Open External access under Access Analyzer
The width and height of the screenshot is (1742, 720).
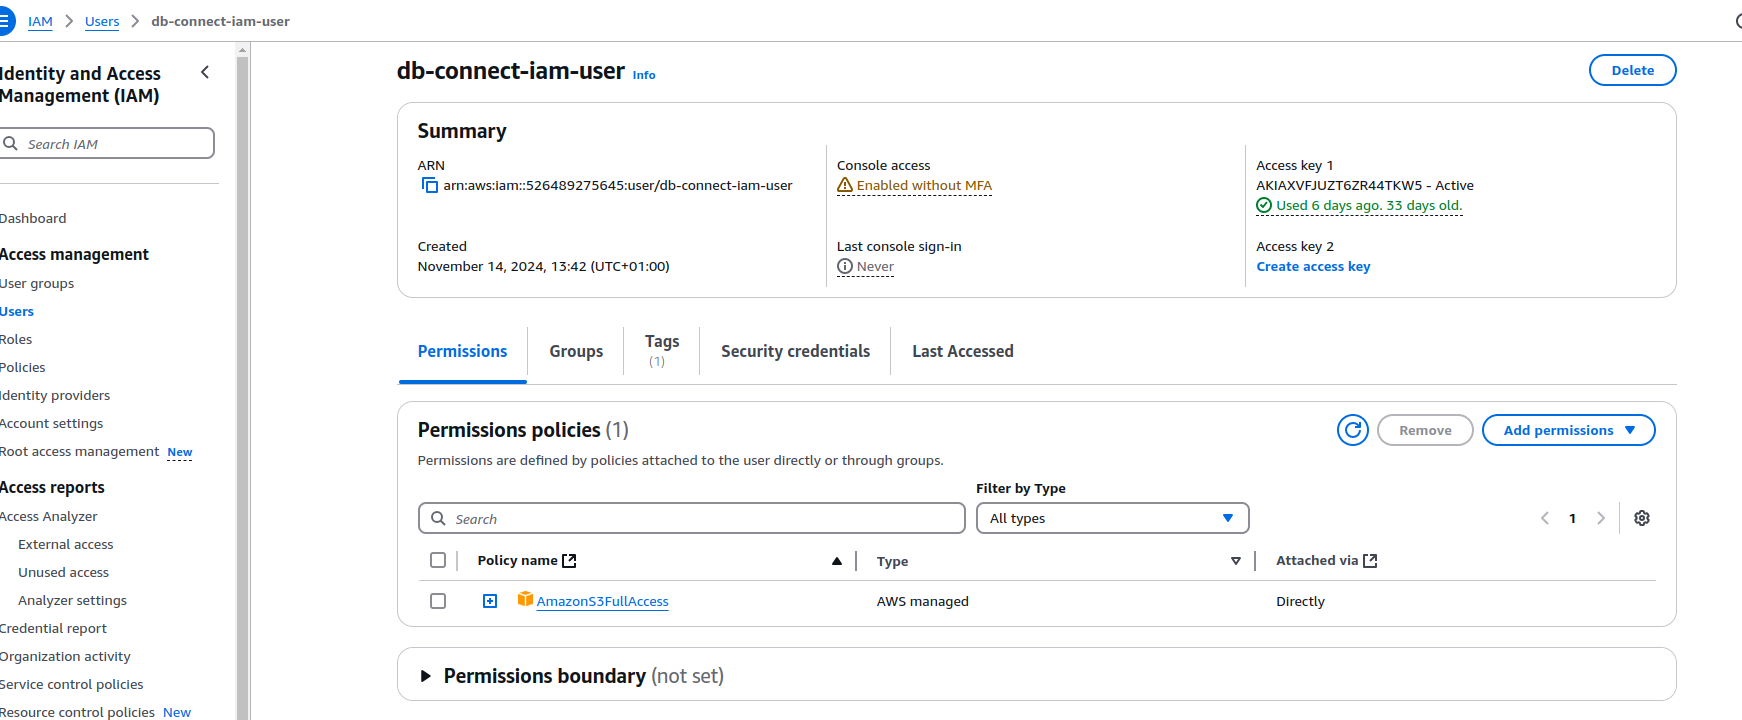coord(66,544)
